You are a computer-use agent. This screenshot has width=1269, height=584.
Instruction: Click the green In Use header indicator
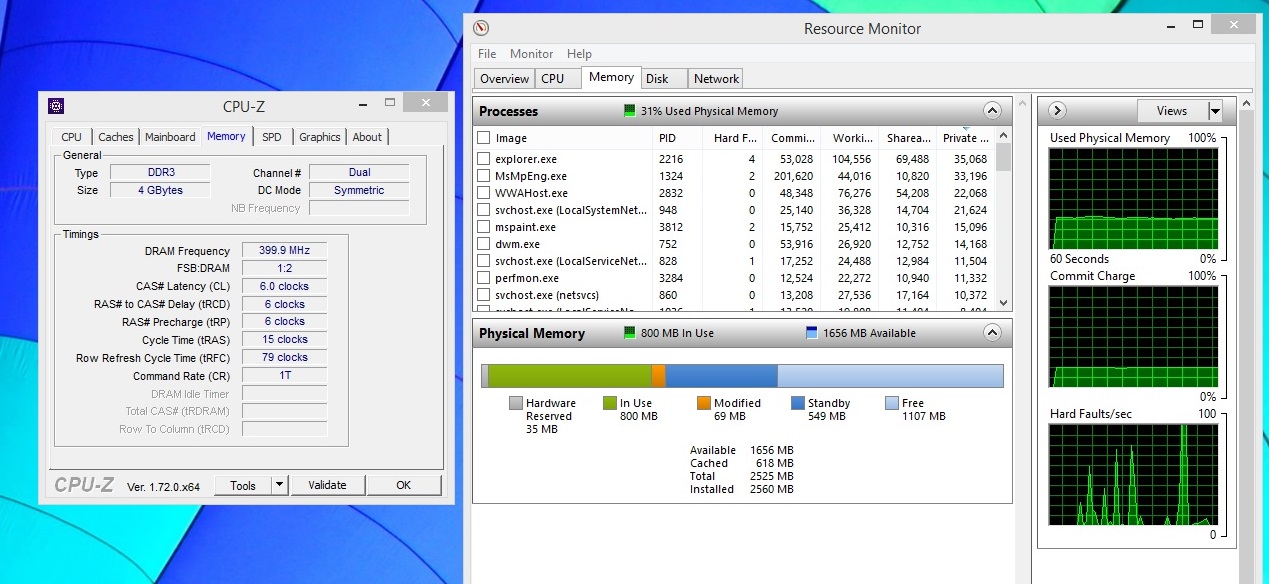point(629,333)
